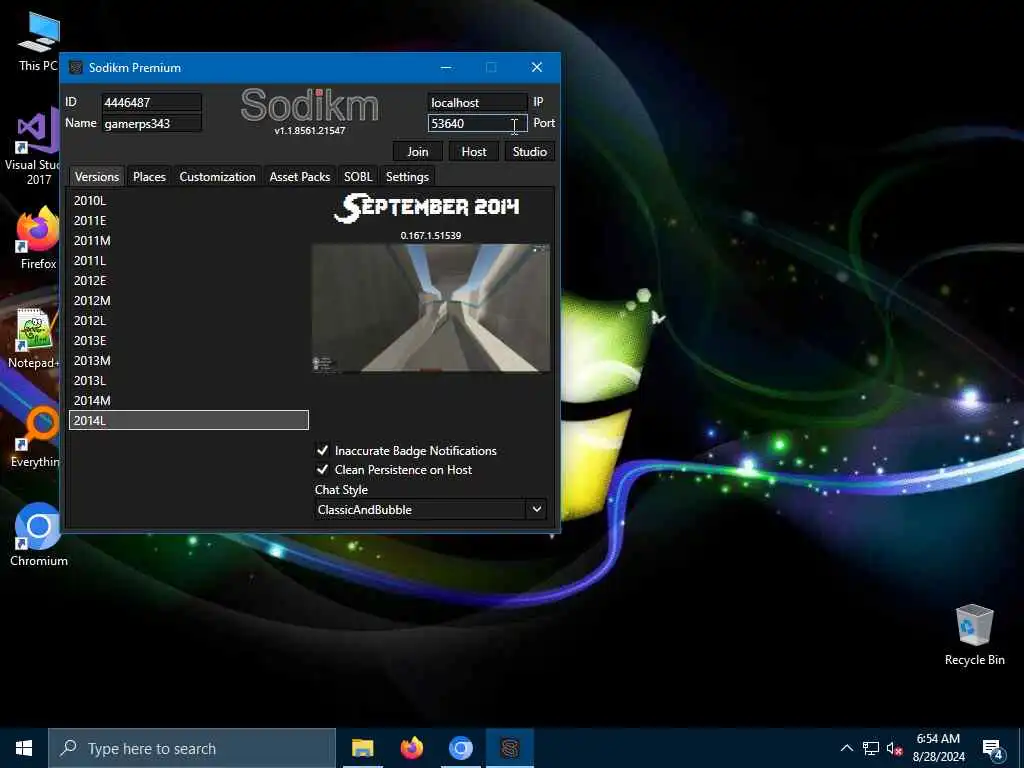Screen dimensions: 1024x768
Task: Click the Port field showing 53640
Action: [477, 123]
